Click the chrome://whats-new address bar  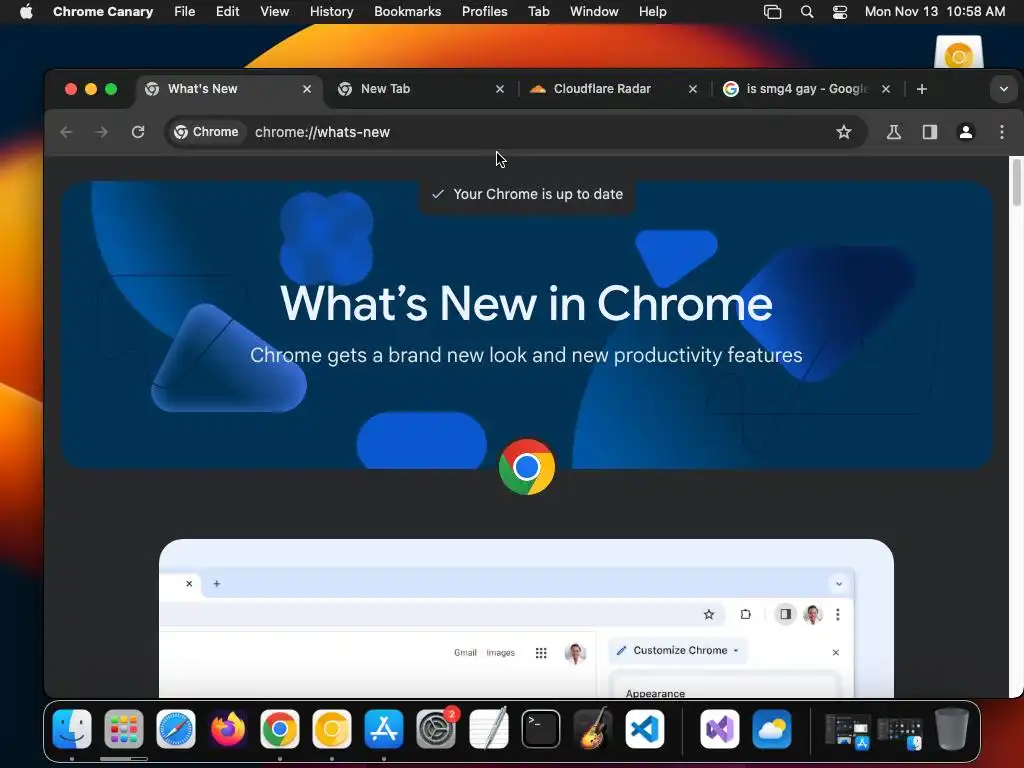pyautogui.click(x=516, y=132)
